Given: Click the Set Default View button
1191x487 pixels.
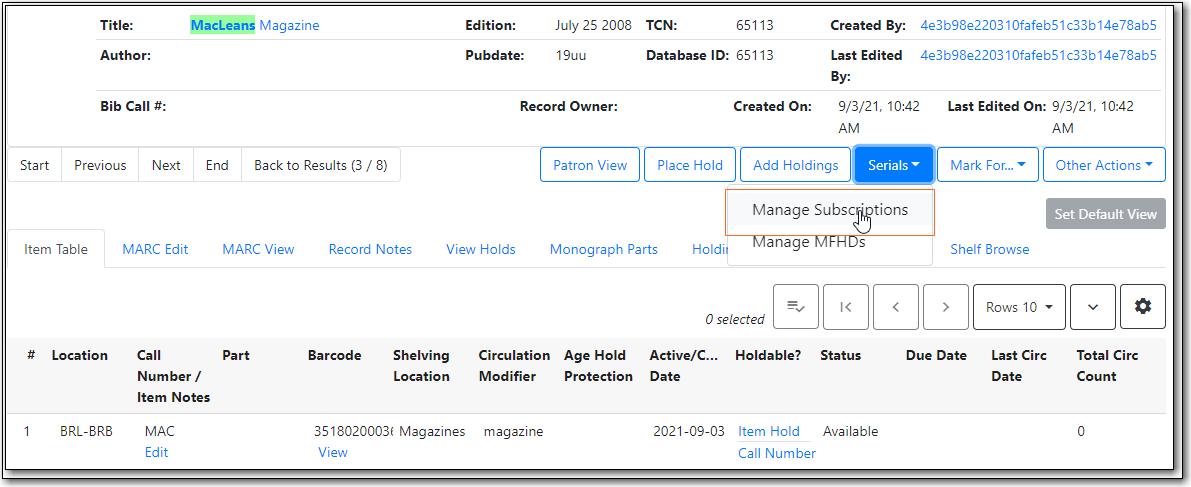Looking at the screenshot, I should (x=1105, y=214).
